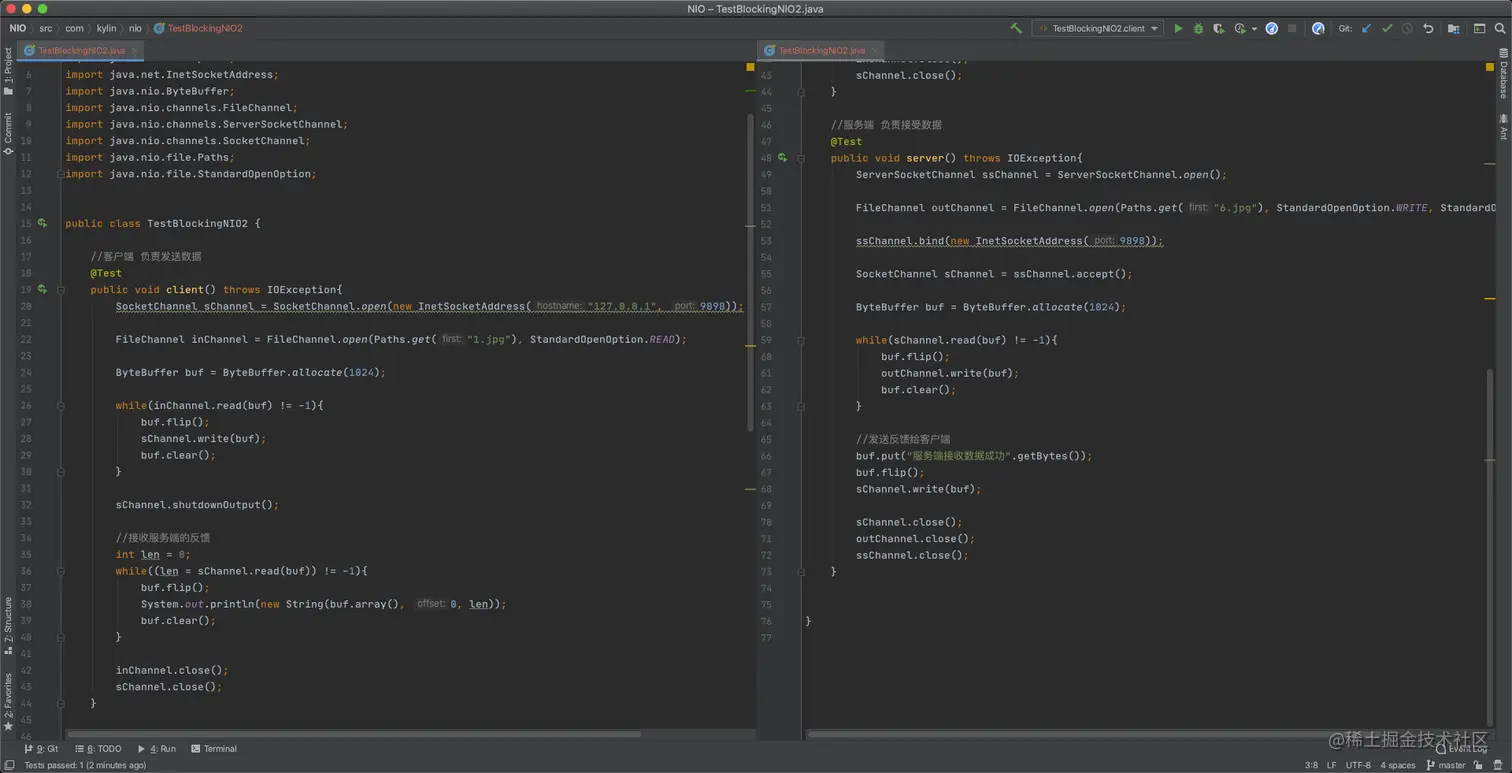This screenshot has width=1512, height=773.
Task: Close the right TestBlockingNIO2.java editor tab
Action: pyautogui.click(x=875, y=50)
